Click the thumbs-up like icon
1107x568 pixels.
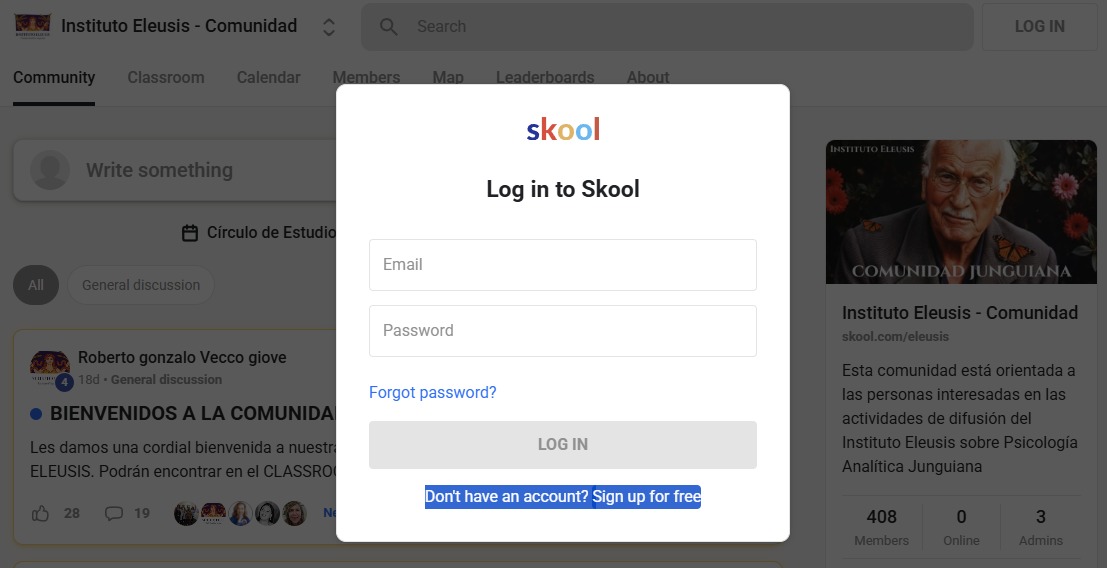(41, 513)
